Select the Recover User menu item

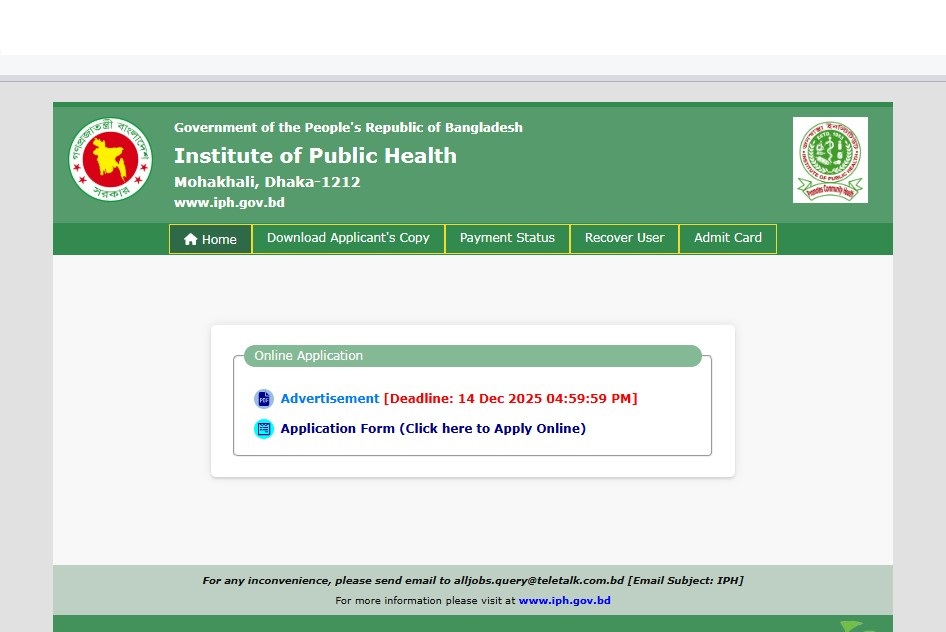[x=624, y=238]
